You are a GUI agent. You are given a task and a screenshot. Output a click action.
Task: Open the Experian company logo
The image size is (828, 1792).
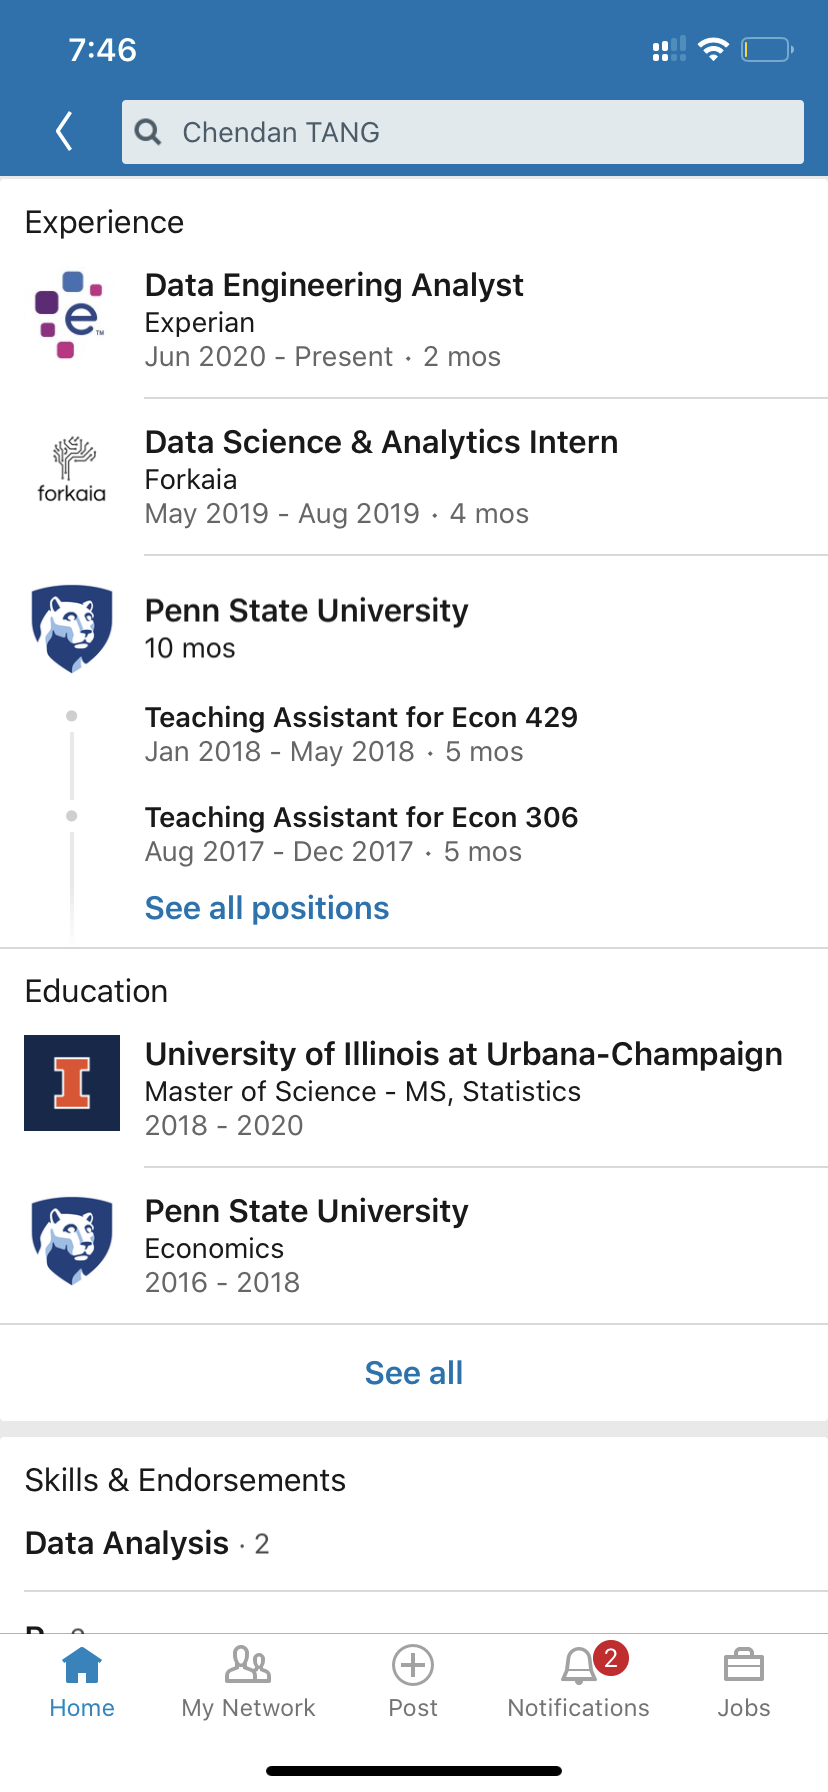pyautogui.click(x=71, y=315)
